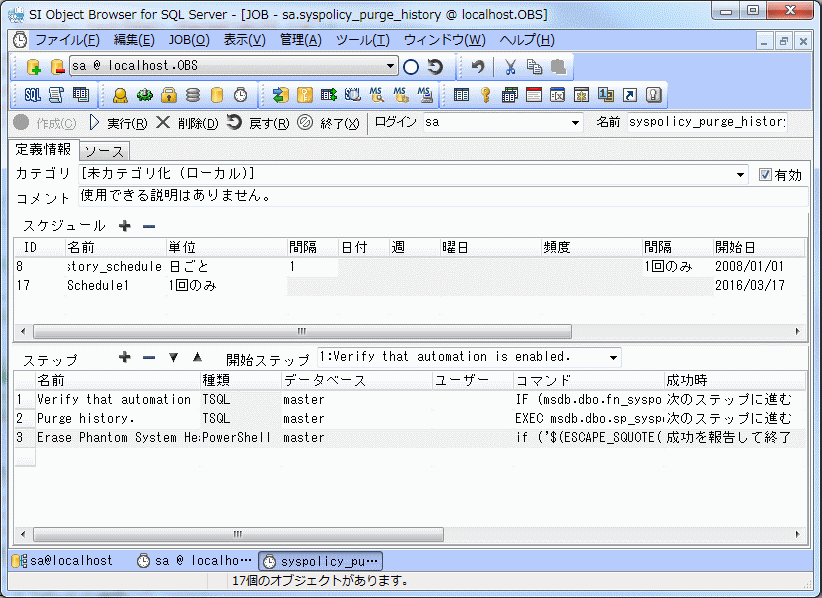Switch to the ソース tab
Viewport: 822px width, 598px height.
104,151
